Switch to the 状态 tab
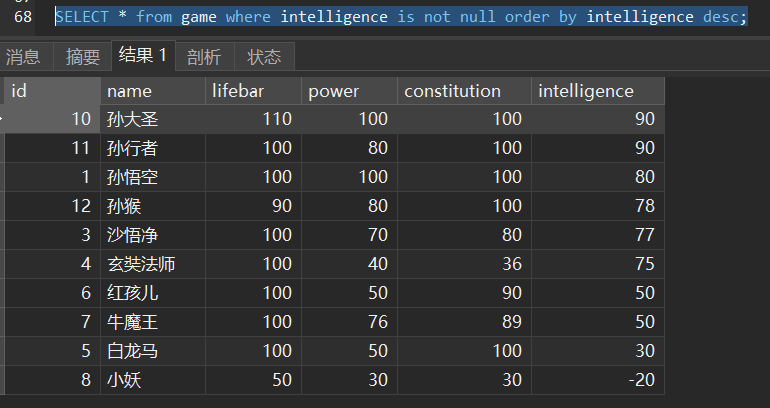 pos(264,56)
